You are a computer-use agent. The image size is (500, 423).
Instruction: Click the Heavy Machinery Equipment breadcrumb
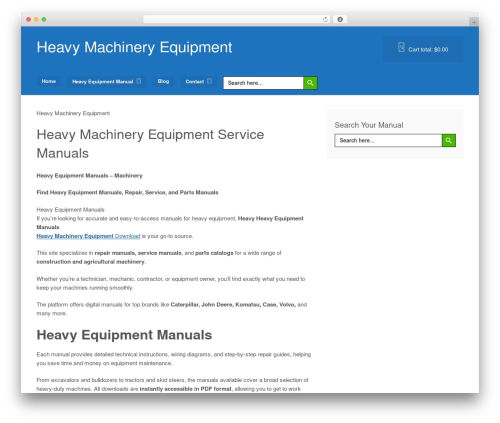pos(73,113)
